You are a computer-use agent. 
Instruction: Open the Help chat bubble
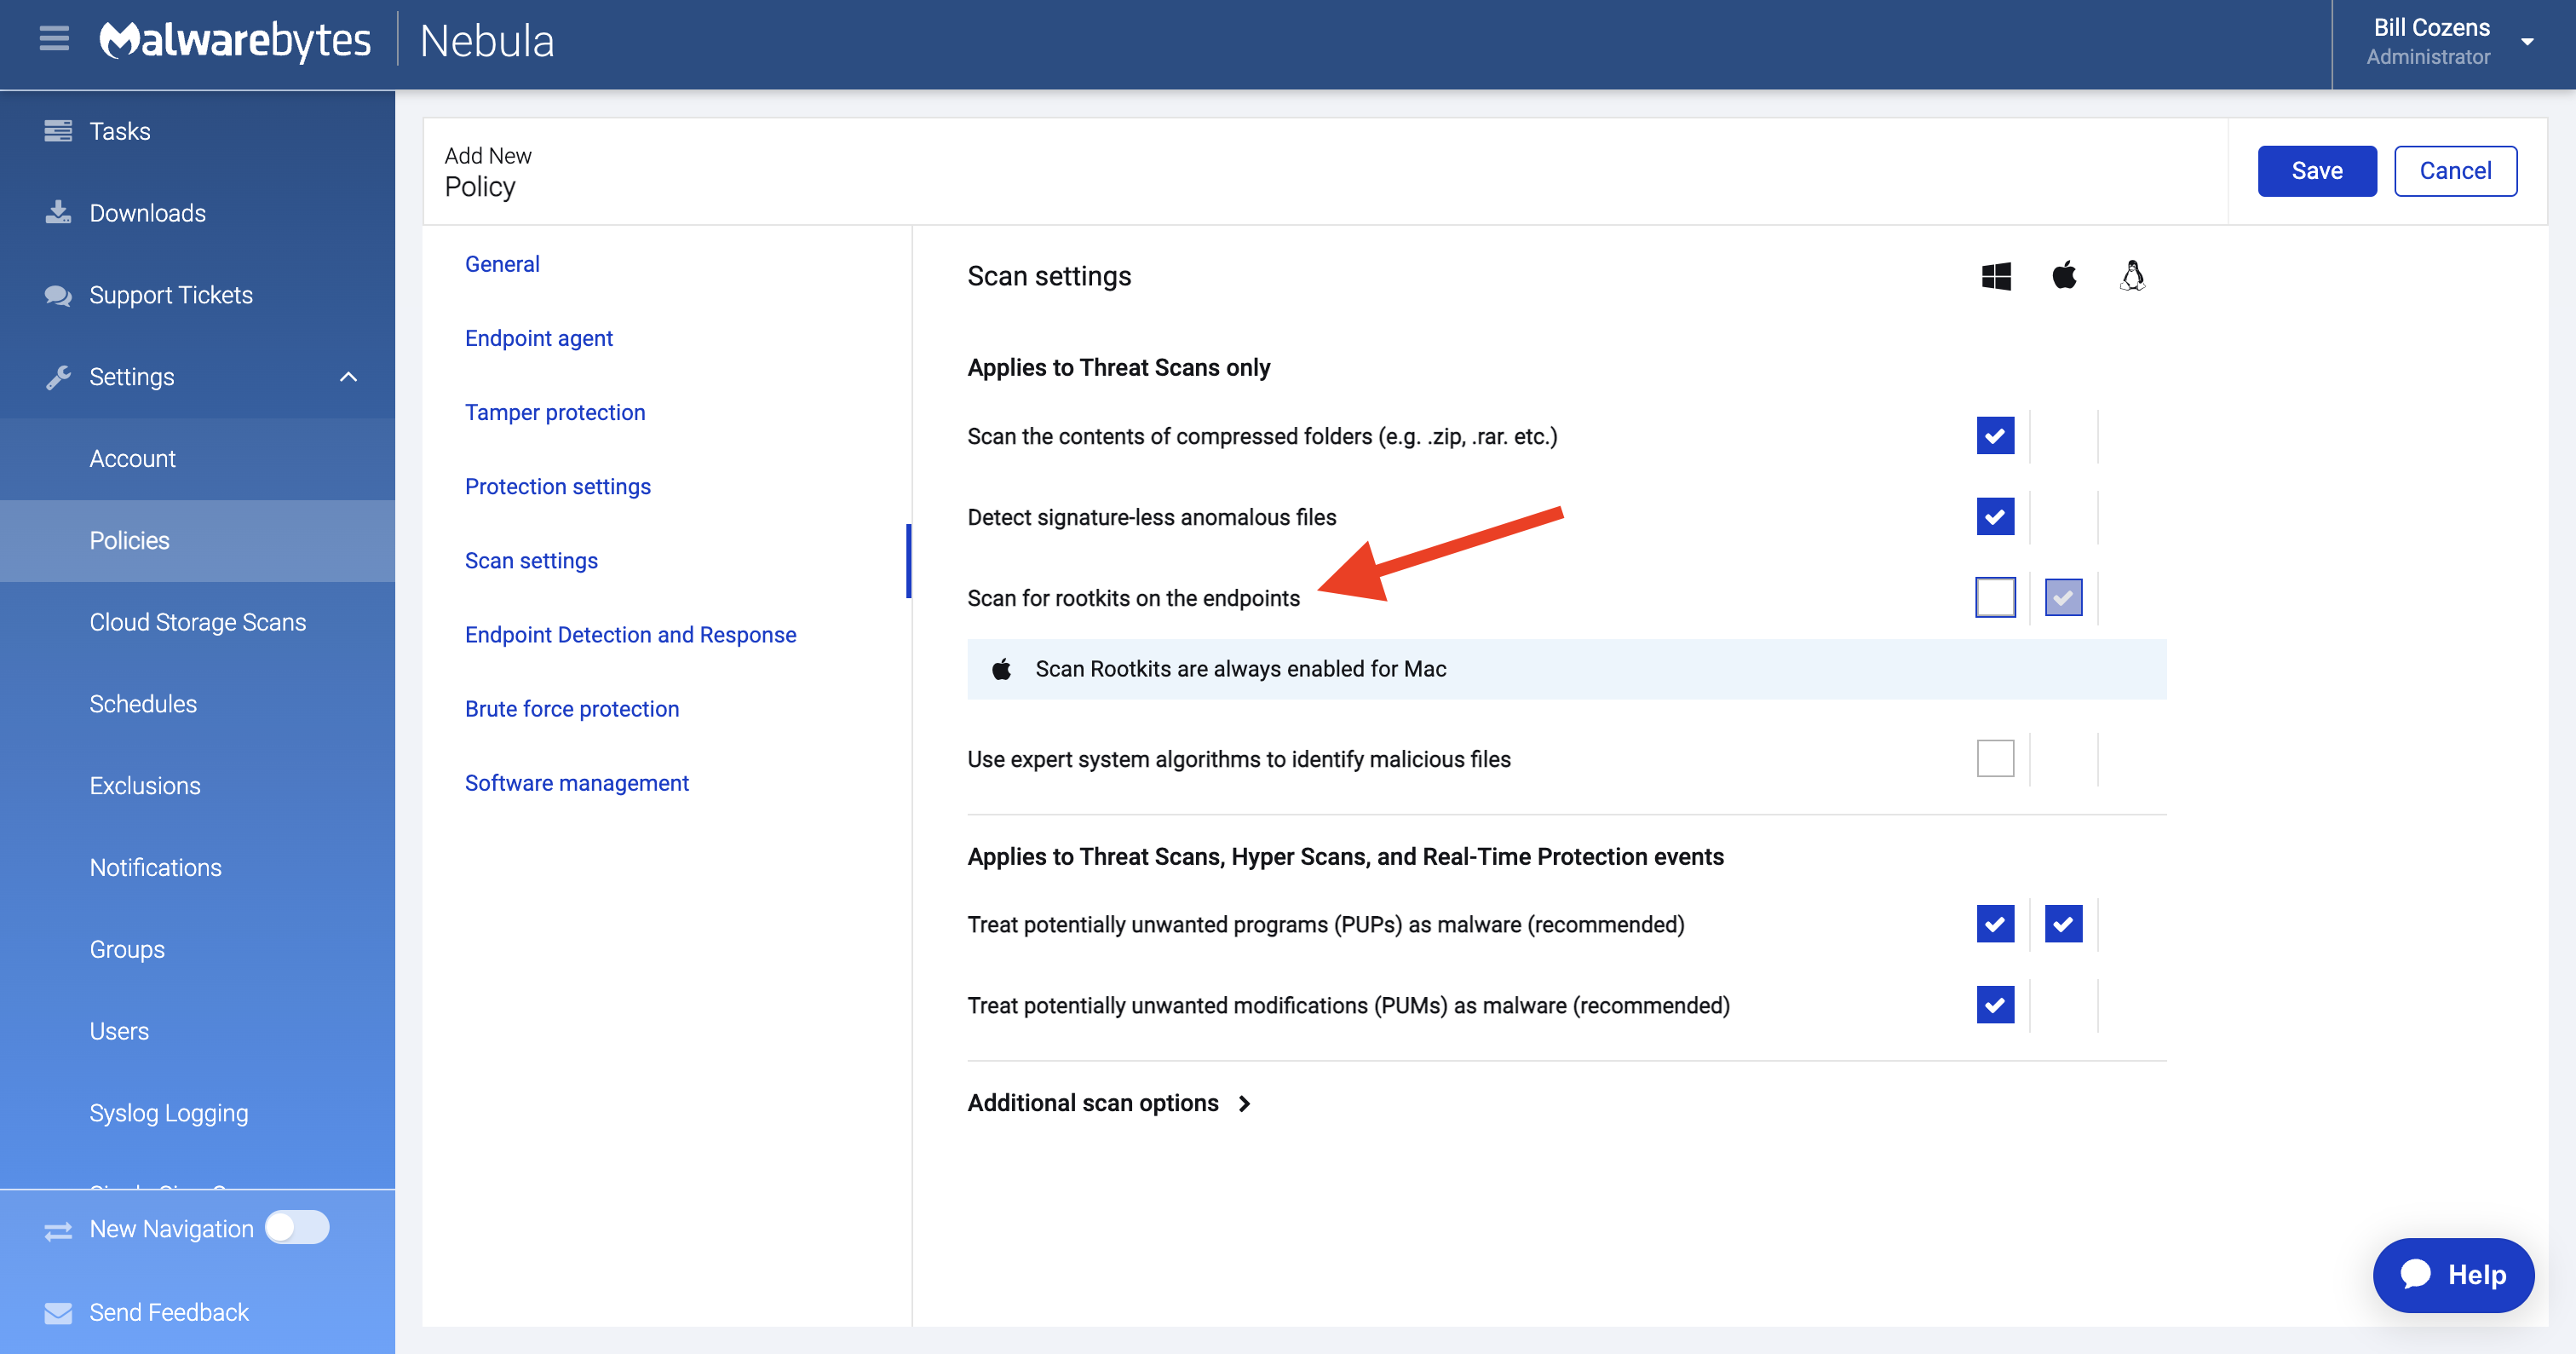(2453, 1274)
